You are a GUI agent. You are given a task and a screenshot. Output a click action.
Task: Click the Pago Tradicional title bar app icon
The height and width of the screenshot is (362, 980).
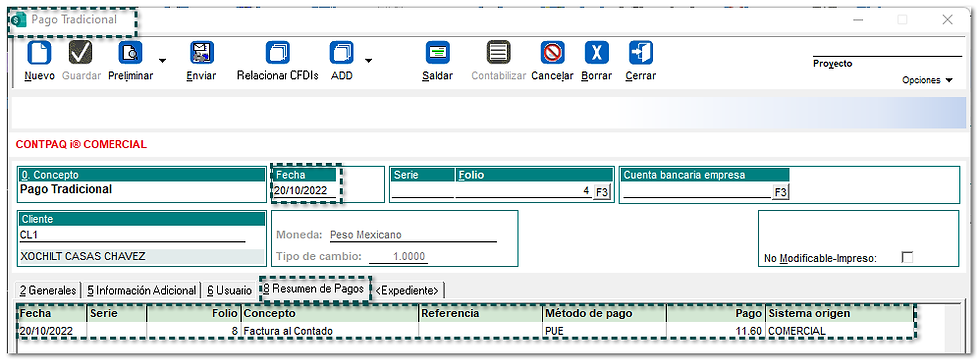(20, 20)
